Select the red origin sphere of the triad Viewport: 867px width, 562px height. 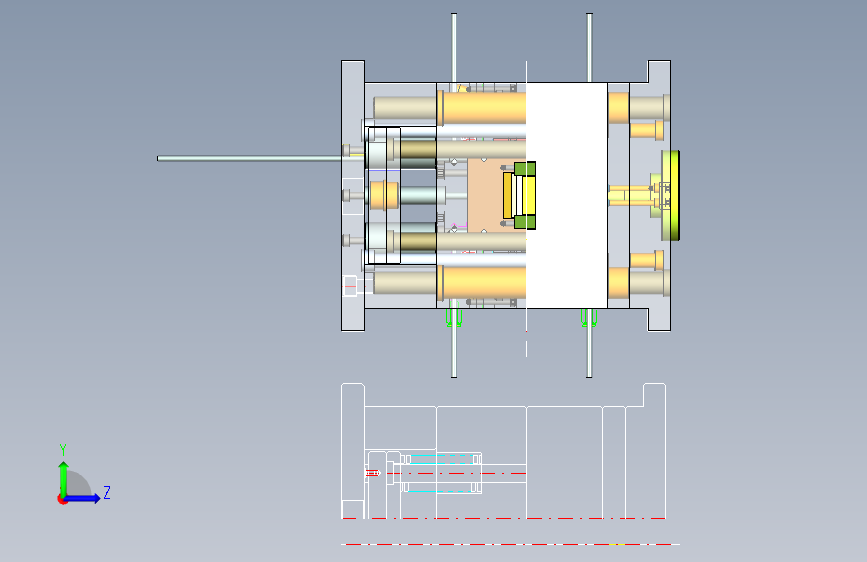62,499
